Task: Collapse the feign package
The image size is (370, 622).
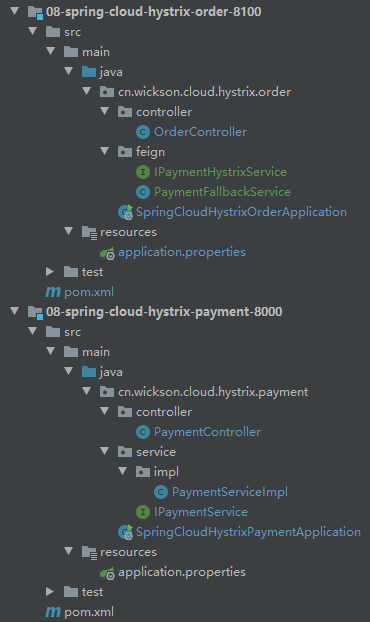Action: (105, 151)
